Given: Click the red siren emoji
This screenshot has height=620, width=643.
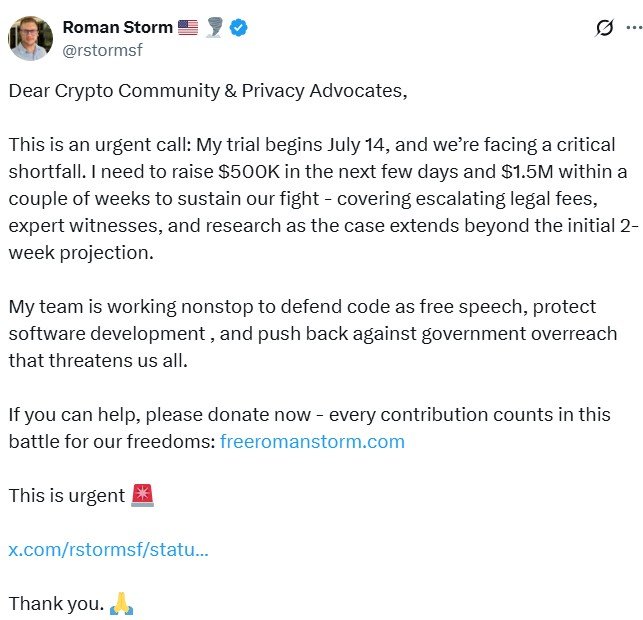Looking at the screenshot, I should click(143, 495).
